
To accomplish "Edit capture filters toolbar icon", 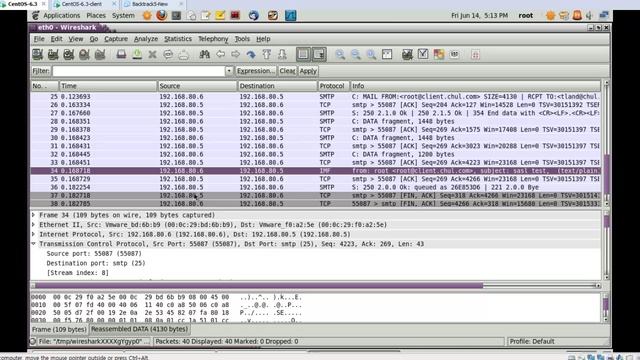I will [407, 54].
